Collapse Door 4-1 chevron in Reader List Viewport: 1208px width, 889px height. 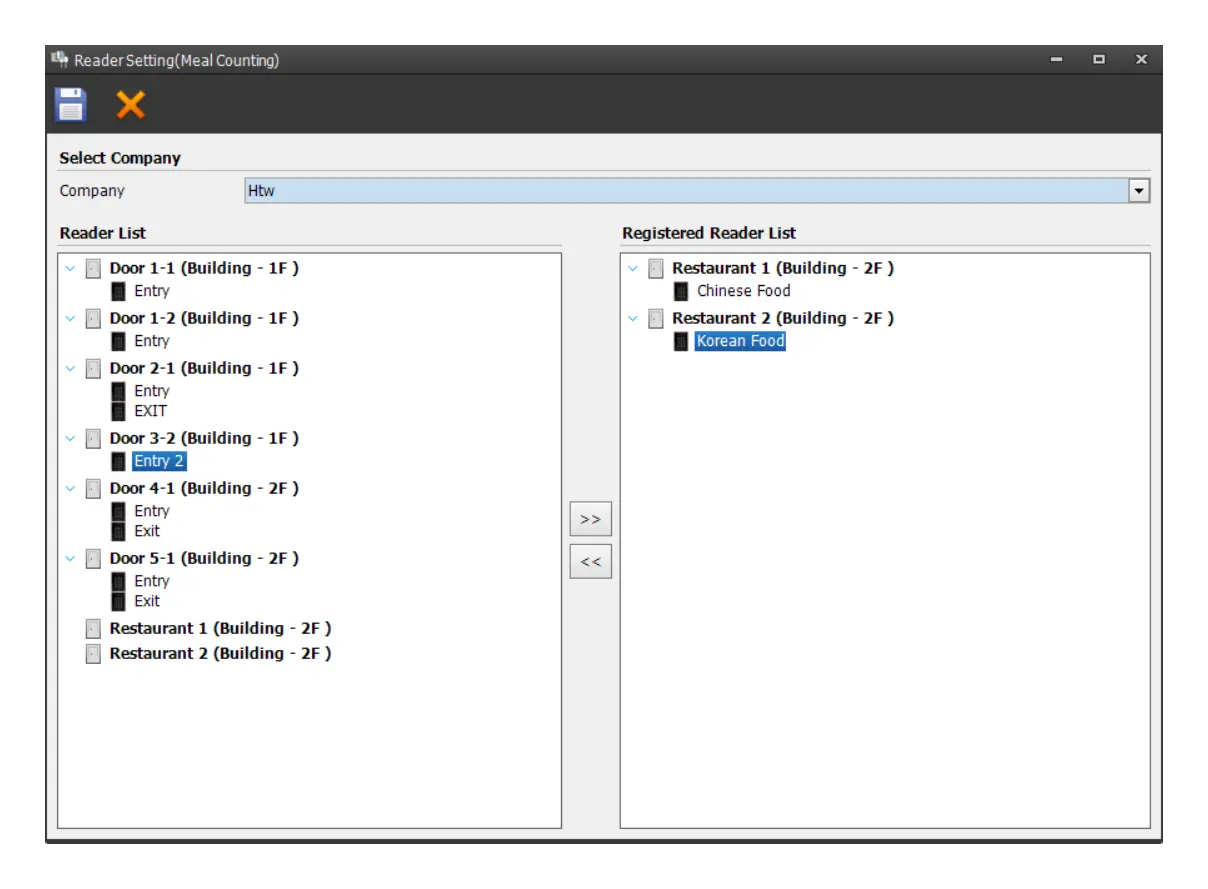point(70,488)
